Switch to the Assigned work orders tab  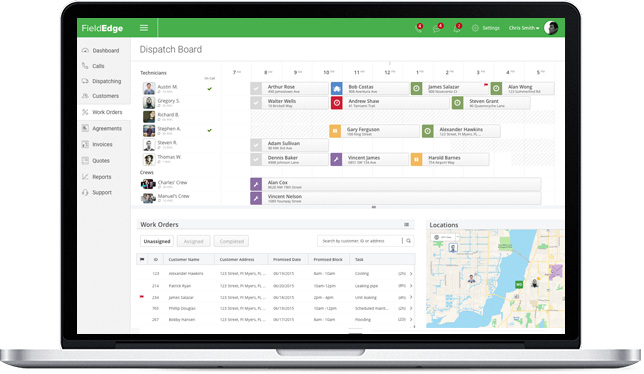point(193,241)
